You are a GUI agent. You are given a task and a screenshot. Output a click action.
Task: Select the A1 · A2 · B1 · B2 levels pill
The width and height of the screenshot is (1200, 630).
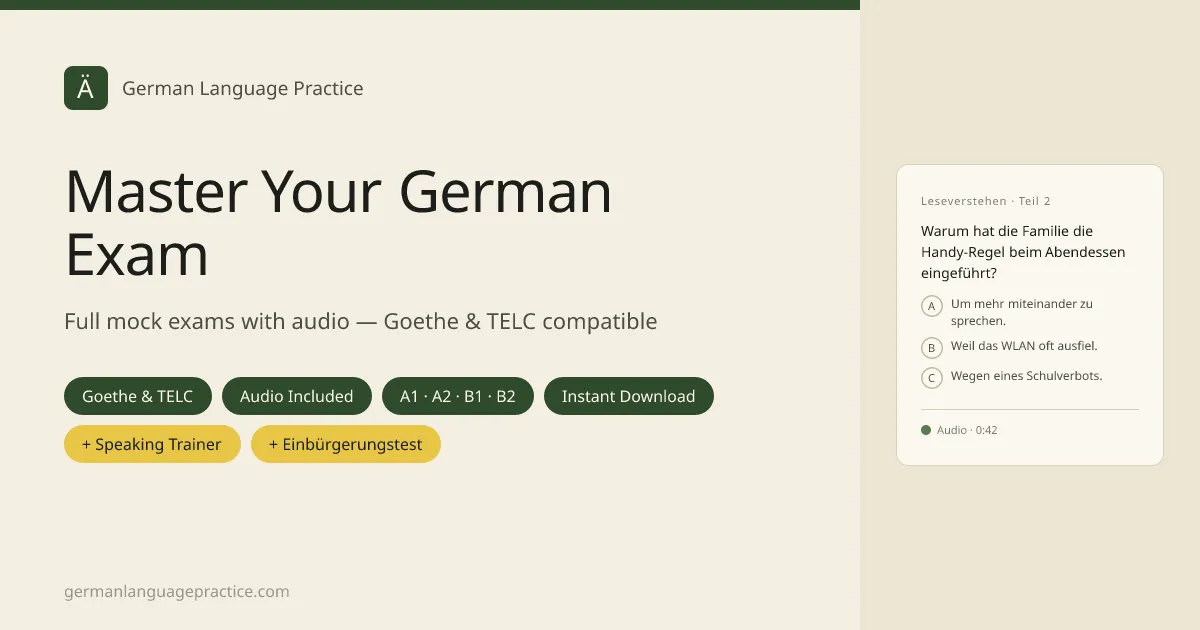(x=458, y=396)
